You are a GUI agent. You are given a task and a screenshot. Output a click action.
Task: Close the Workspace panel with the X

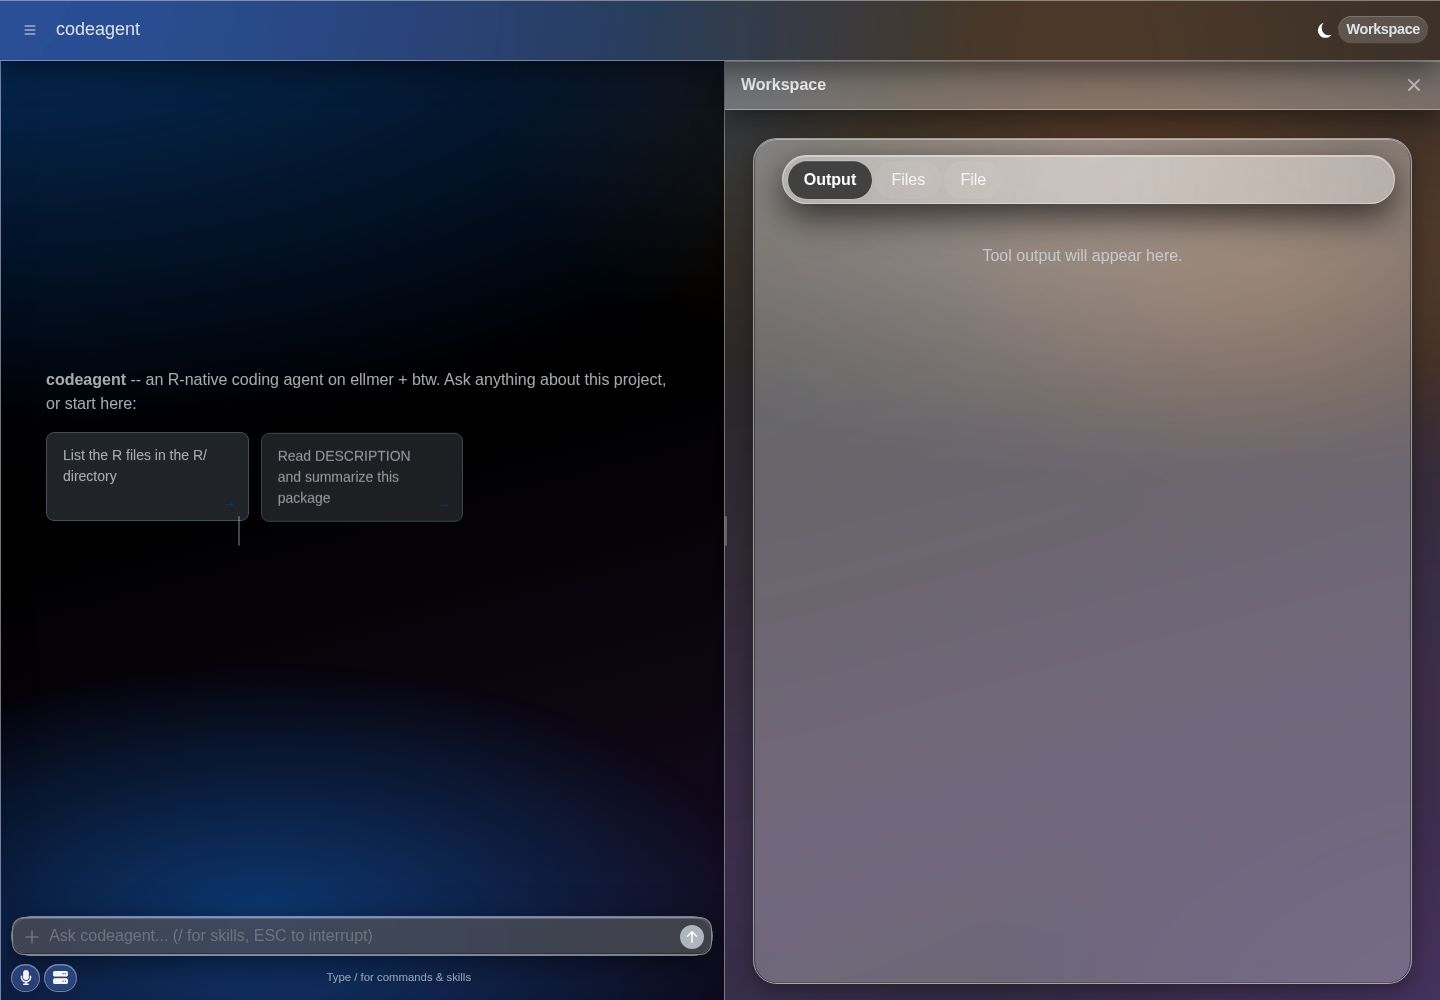tap(1413, 85)
